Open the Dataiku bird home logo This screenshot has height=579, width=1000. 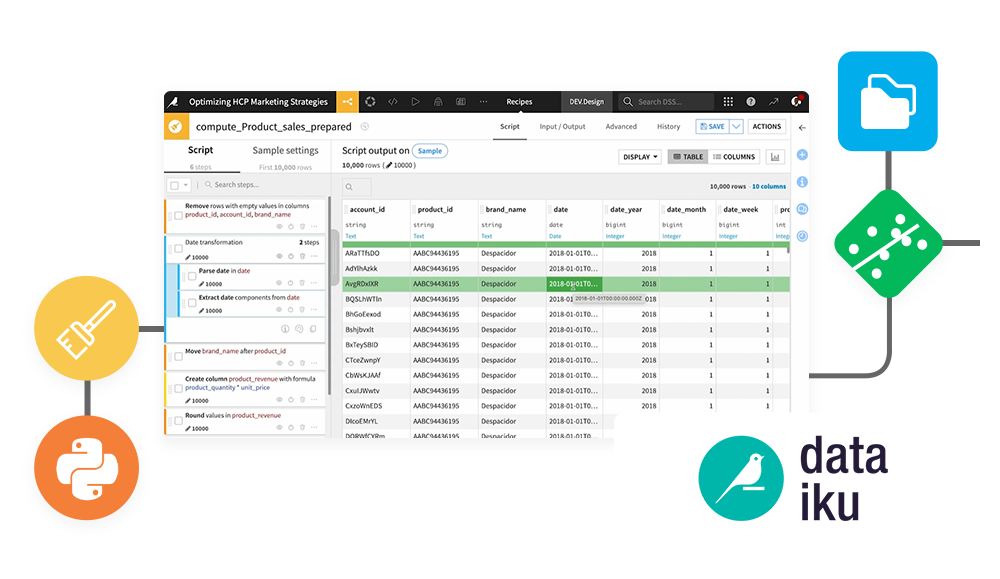[x=173, y=102]
